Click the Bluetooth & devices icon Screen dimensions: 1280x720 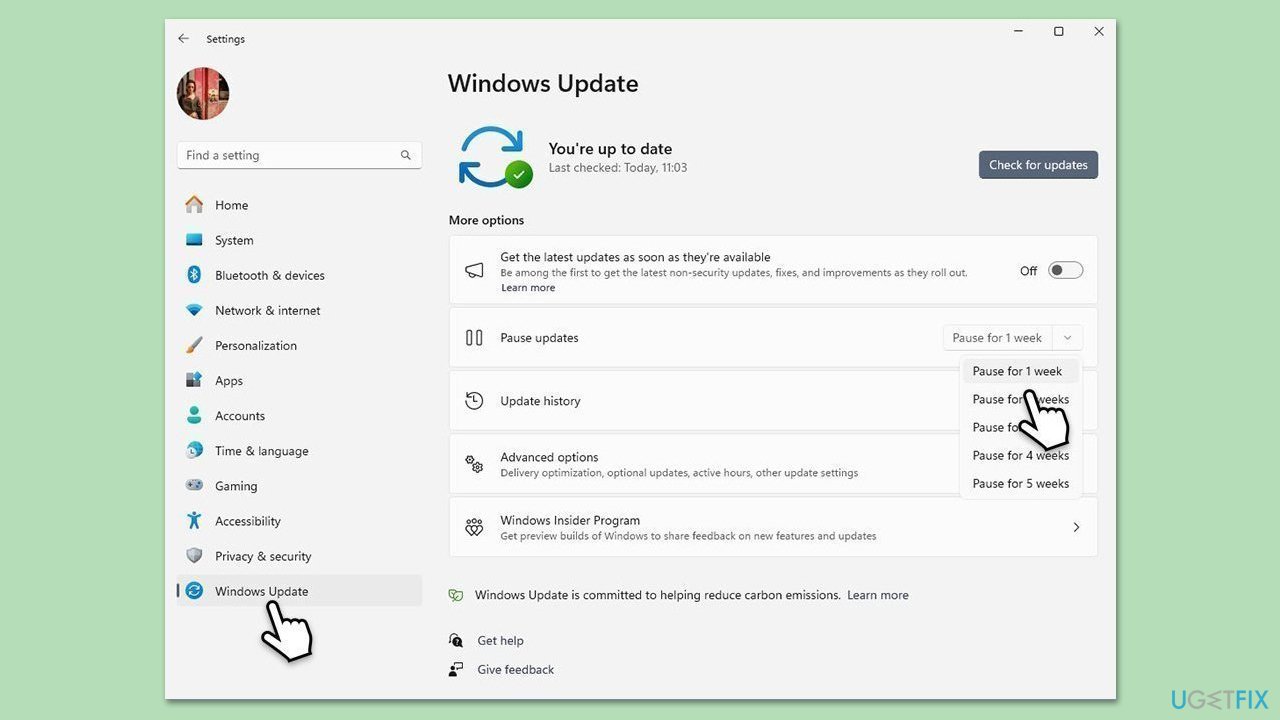click(x=194, y=275)
